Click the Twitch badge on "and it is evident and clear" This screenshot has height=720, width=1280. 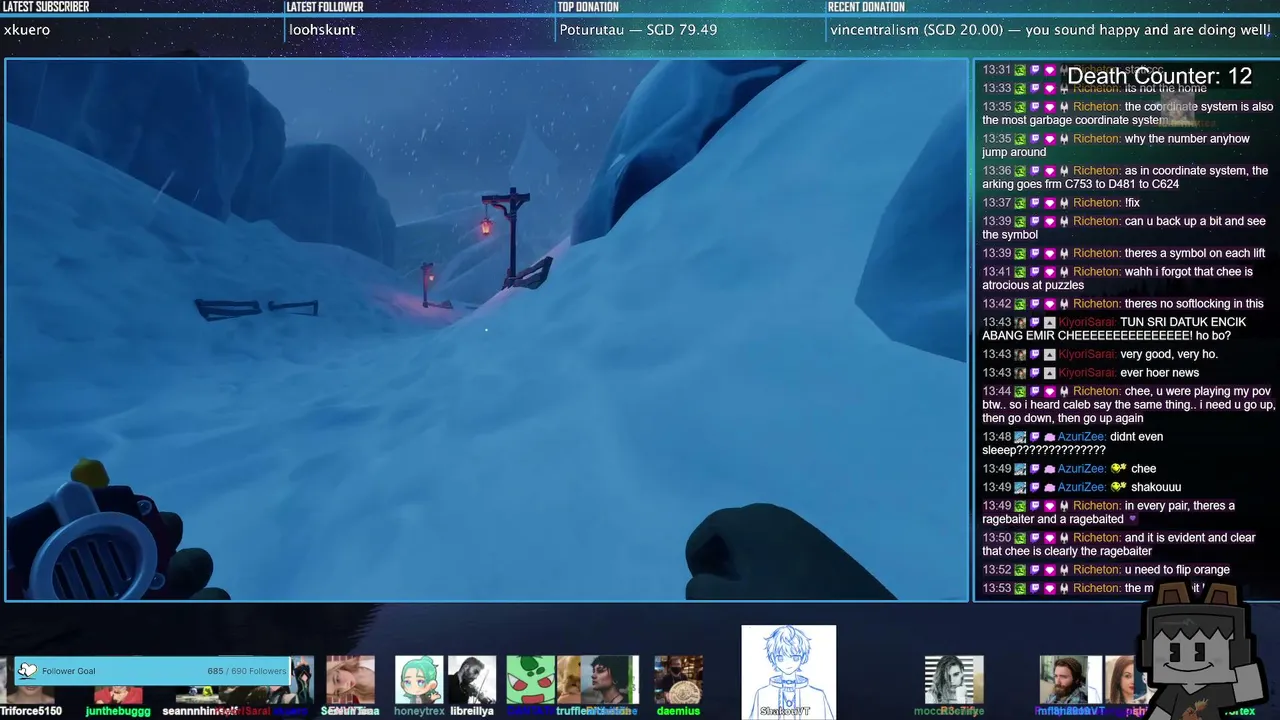pos(1035,538)
